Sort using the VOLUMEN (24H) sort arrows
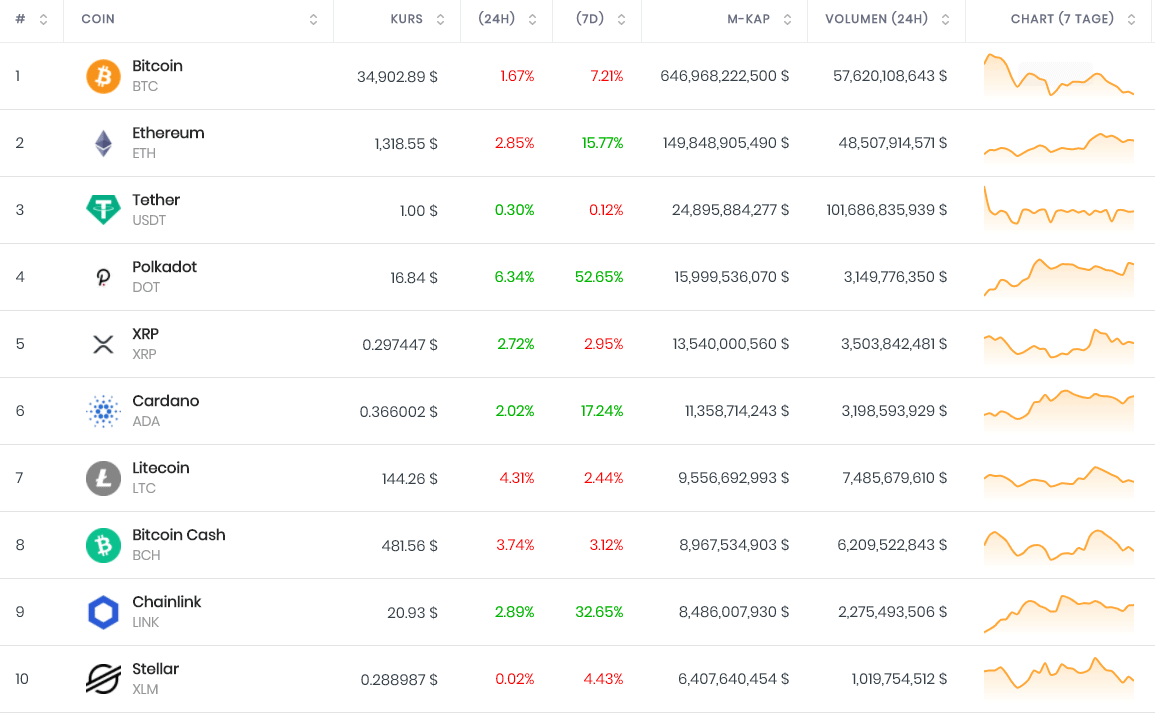 coord(946,19)
